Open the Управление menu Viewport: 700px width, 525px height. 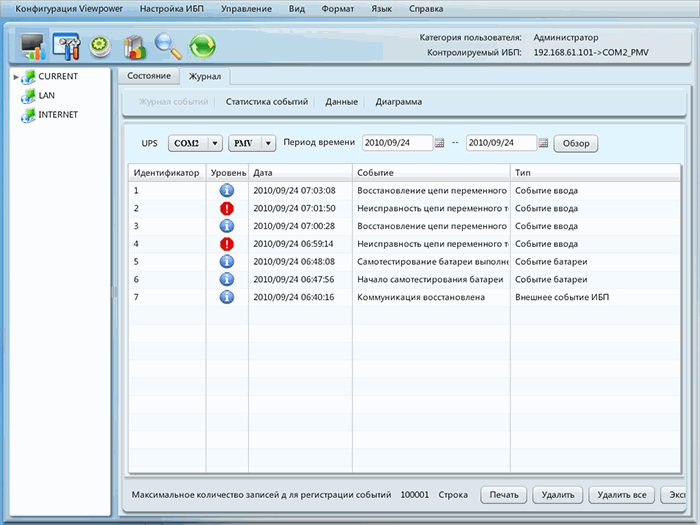point(246,9)
